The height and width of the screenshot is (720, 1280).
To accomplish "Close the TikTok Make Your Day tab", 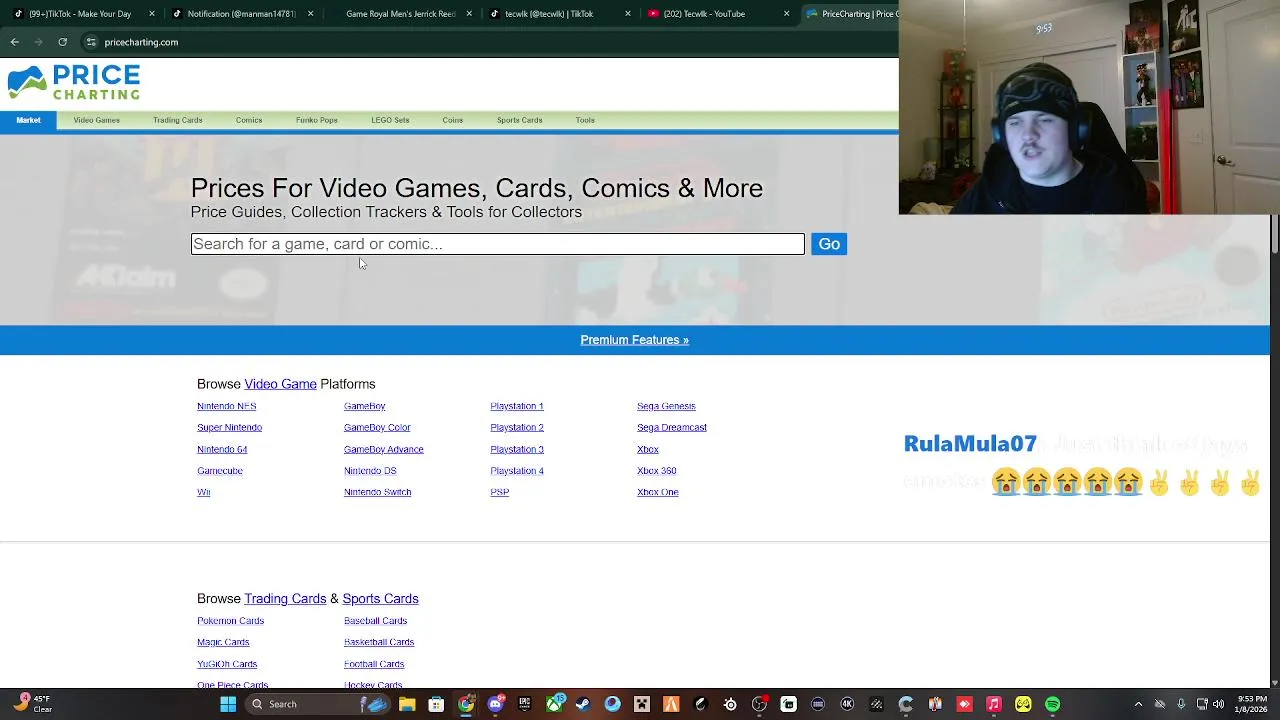I will click(x=152, y=14).
